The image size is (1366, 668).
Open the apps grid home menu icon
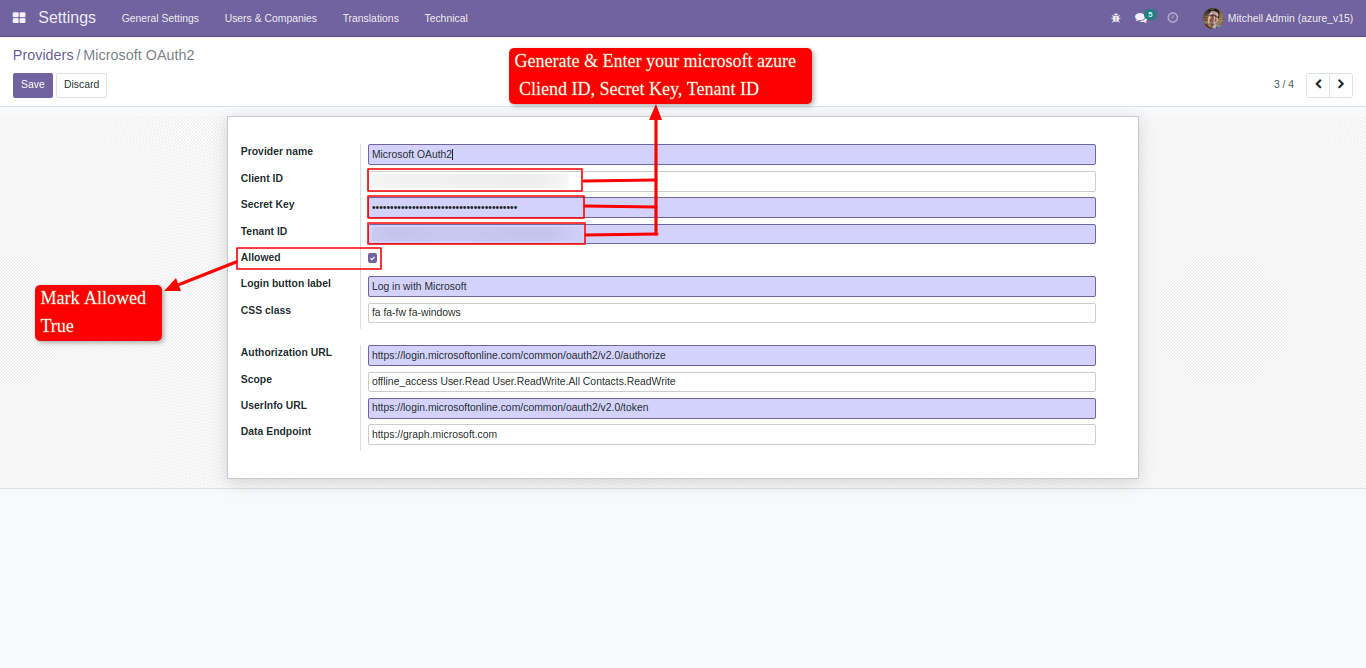(19, 18)
